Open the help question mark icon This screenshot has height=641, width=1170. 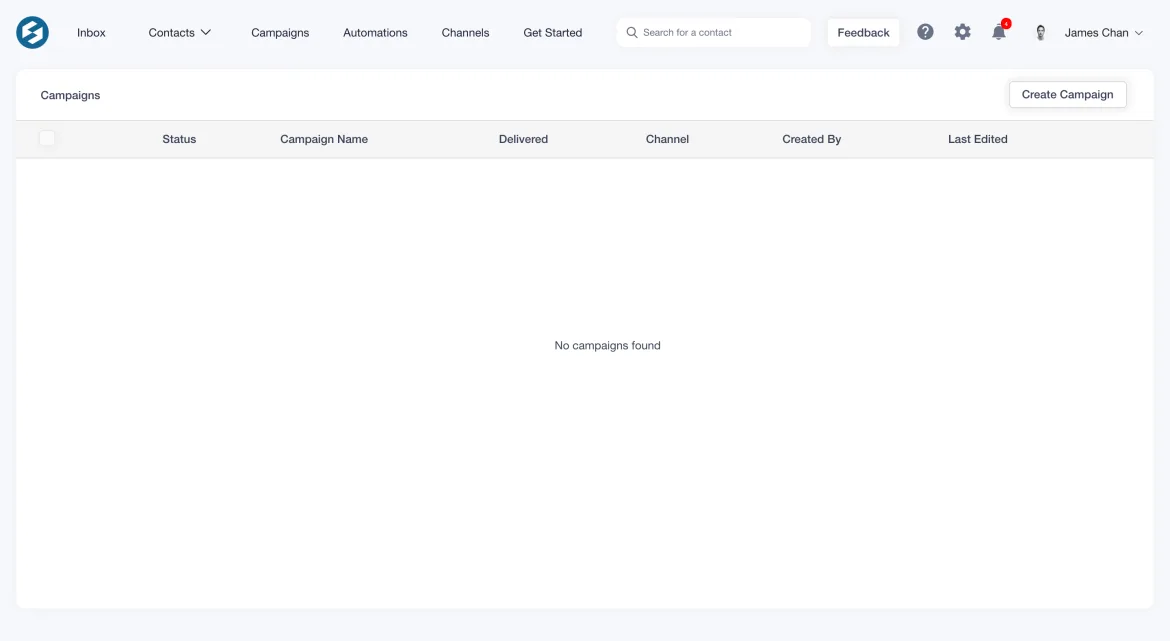point(925,31)
